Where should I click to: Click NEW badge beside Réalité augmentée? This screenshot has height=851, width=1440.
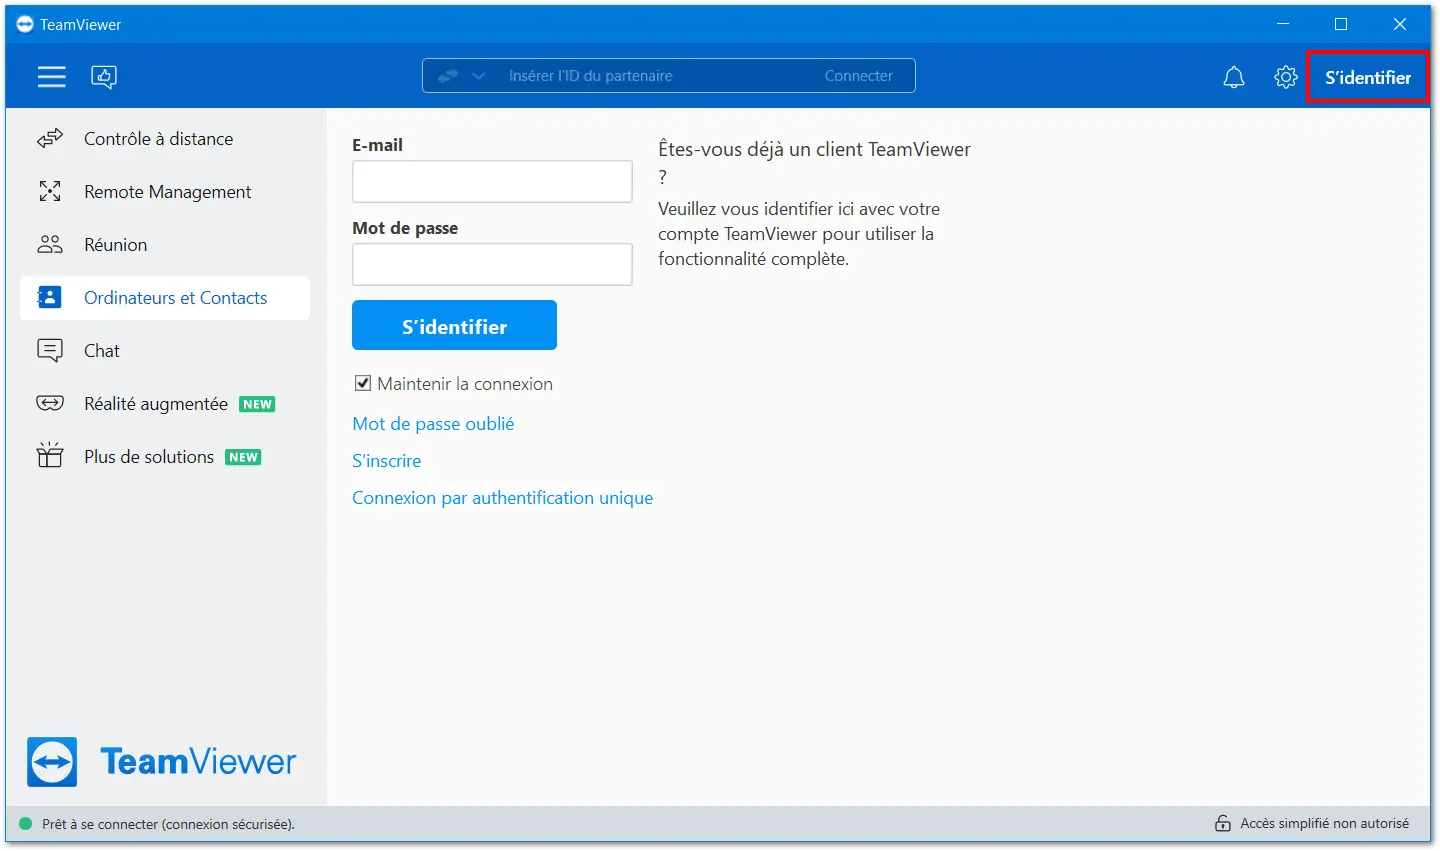(257, 404)
